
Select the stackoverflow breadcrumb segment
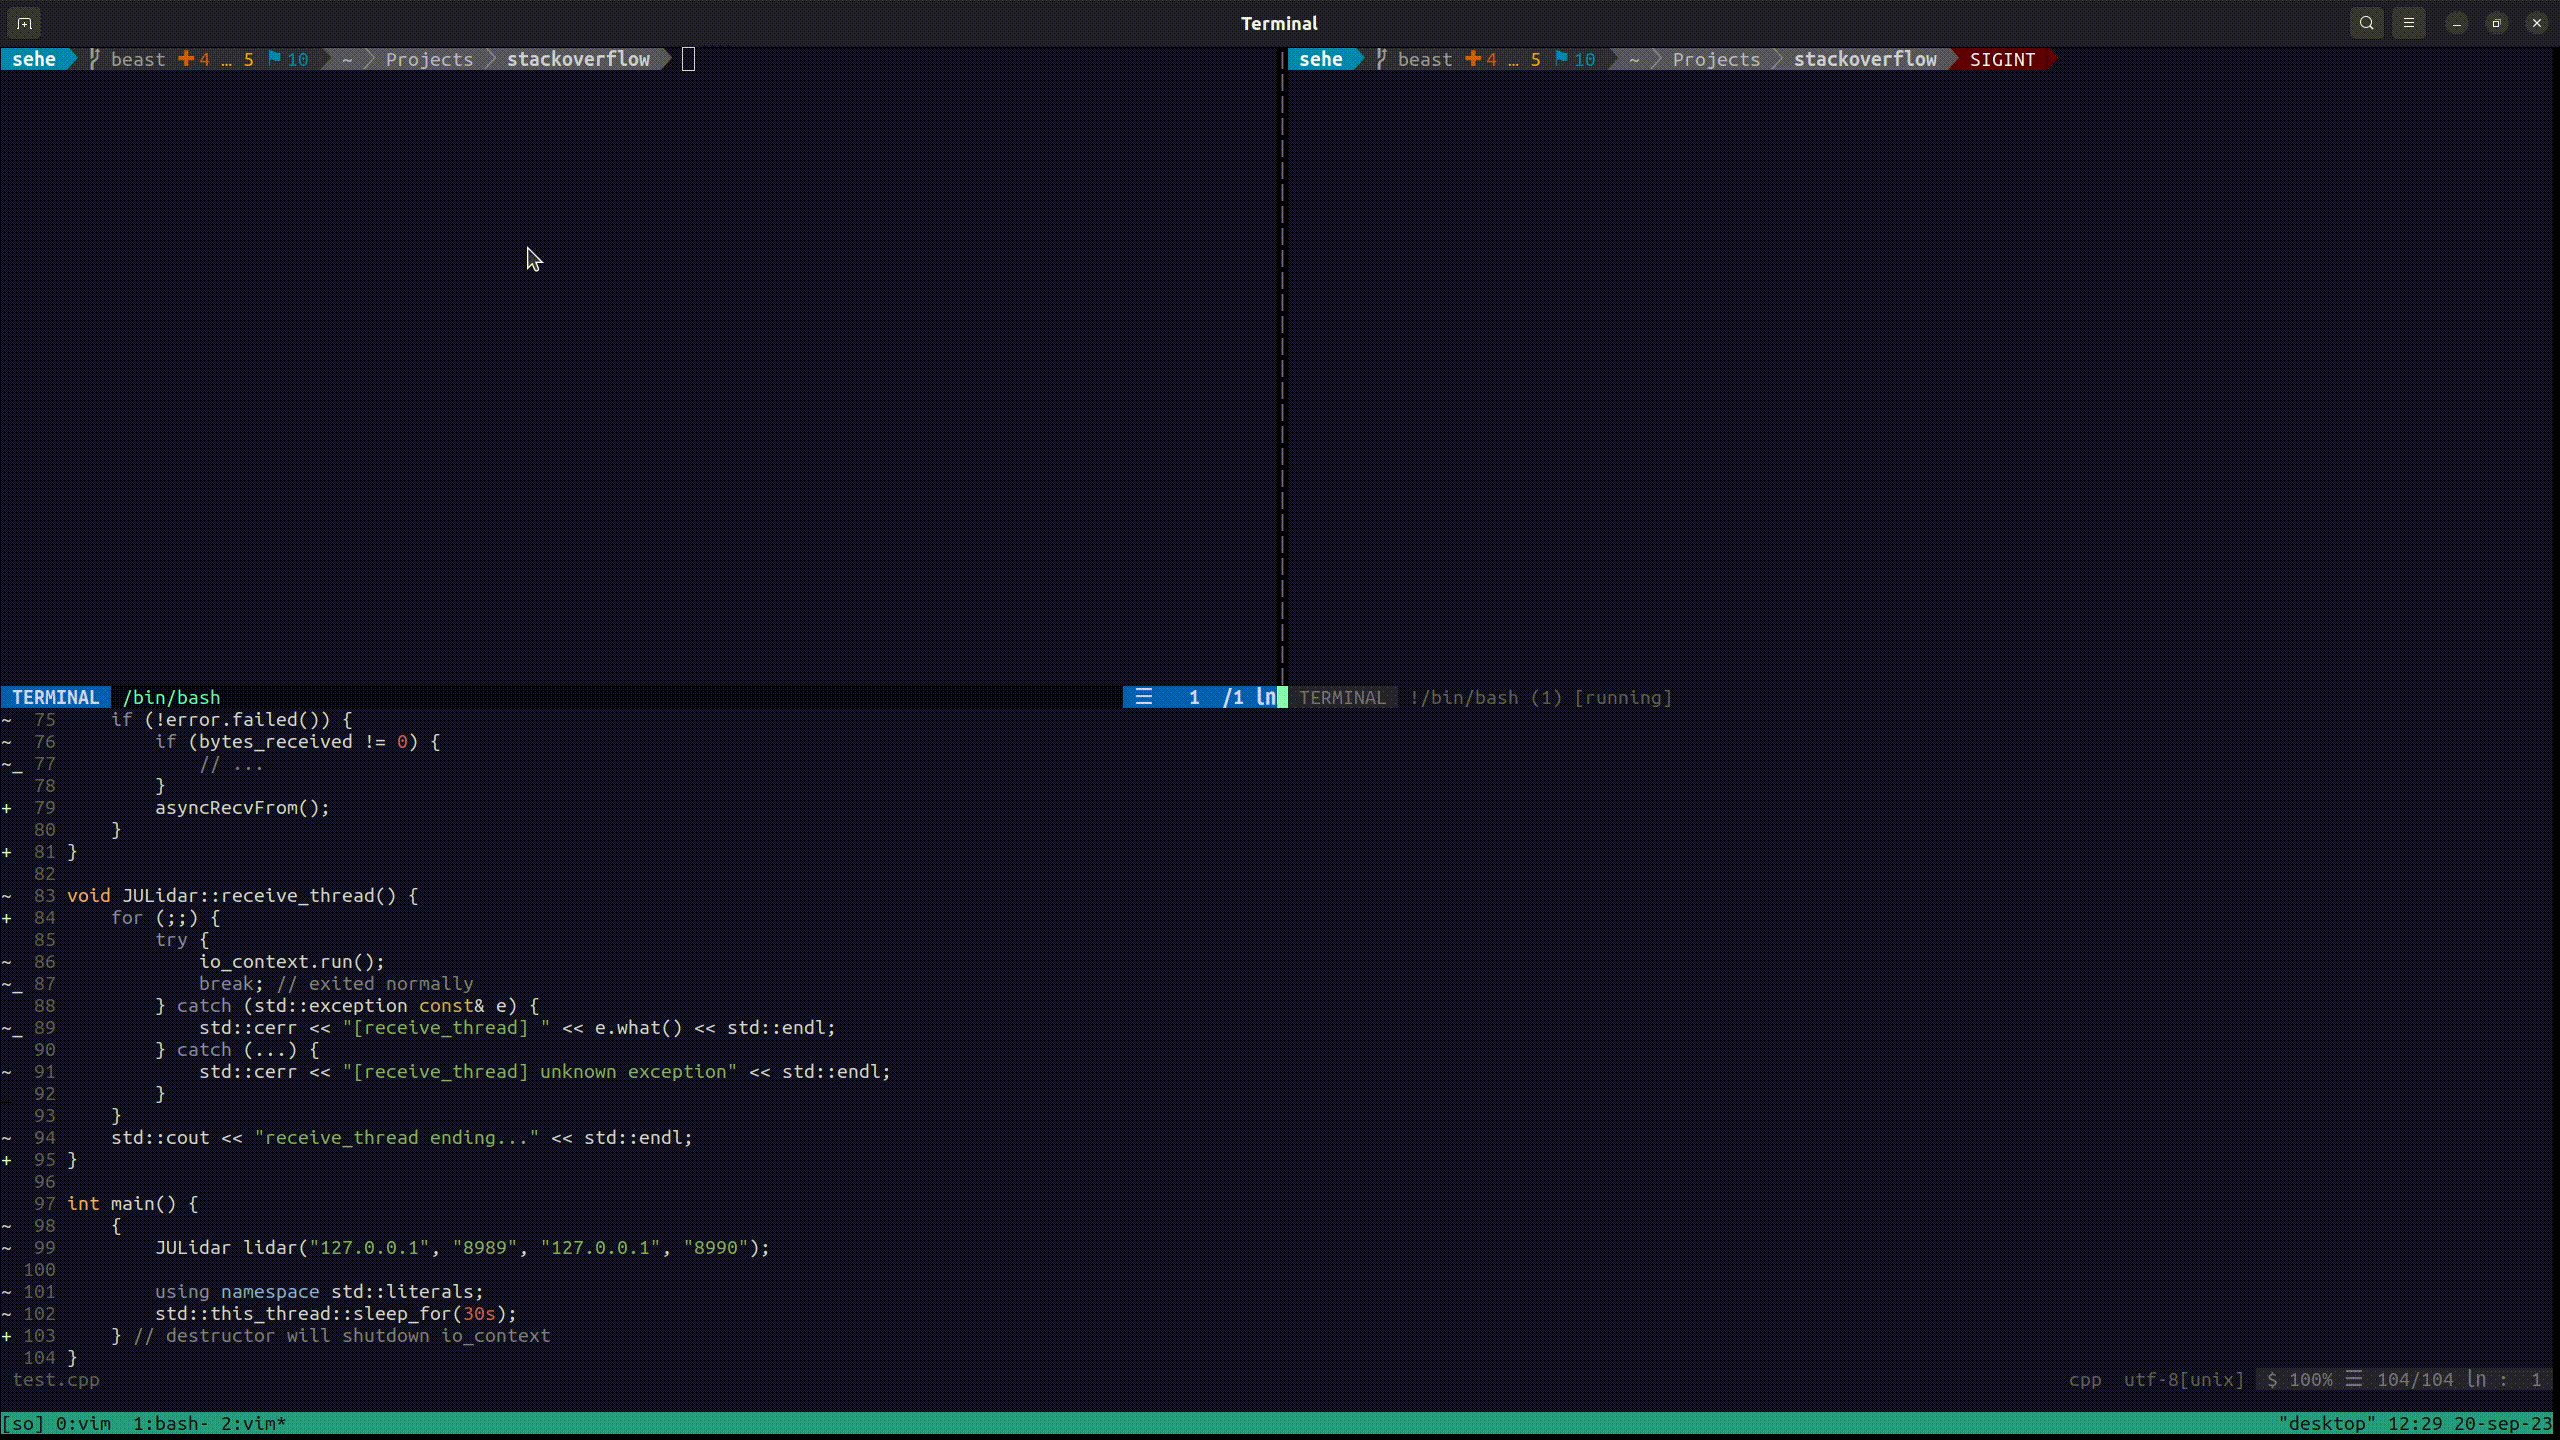(x=578, y=59)
